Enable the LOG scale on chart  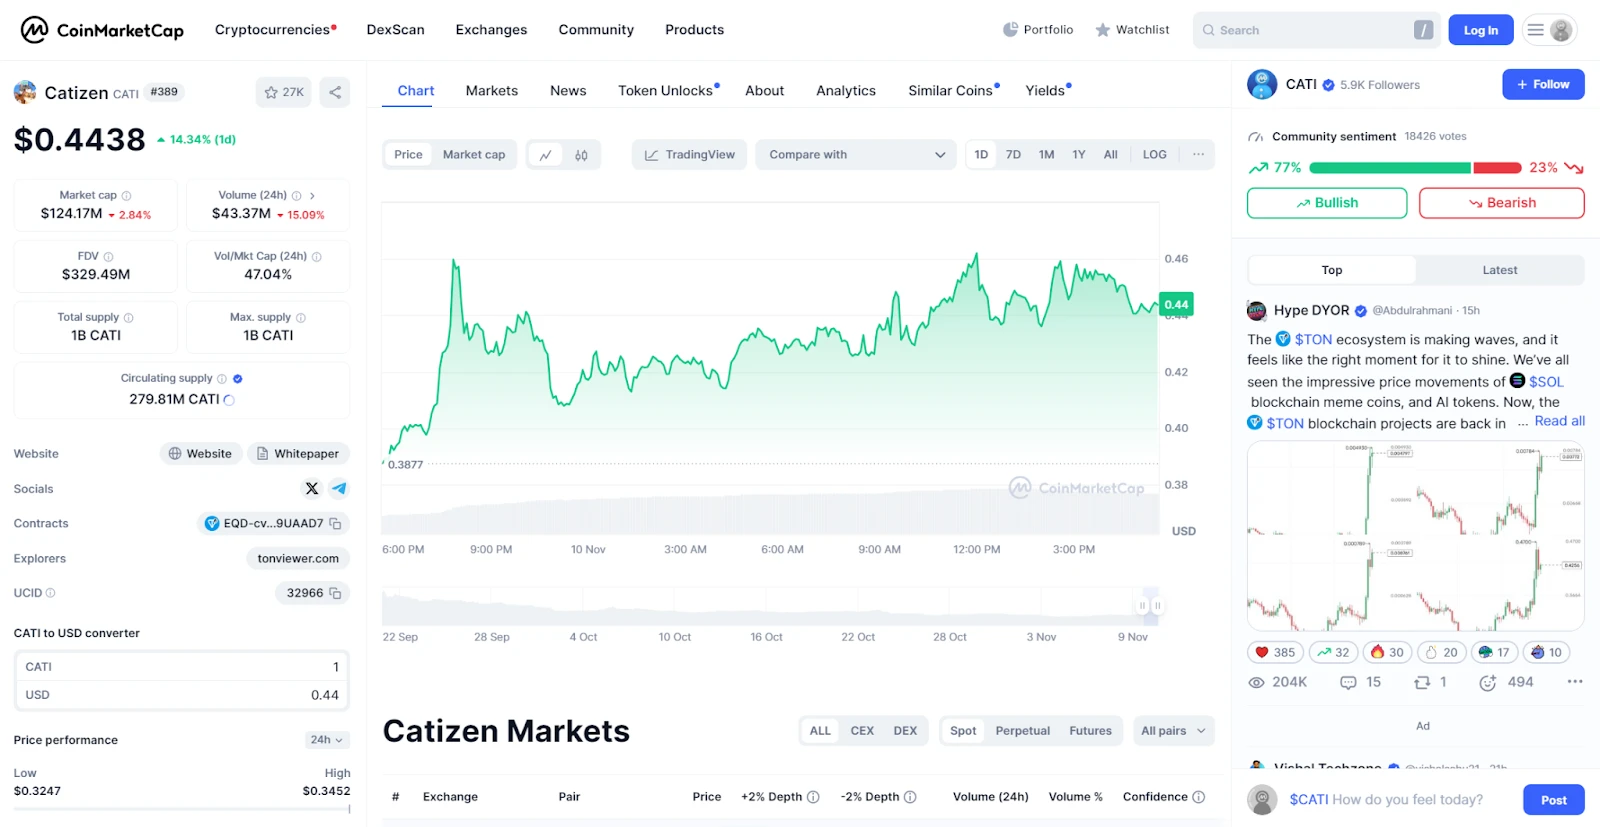click(x=1154, y=155)
